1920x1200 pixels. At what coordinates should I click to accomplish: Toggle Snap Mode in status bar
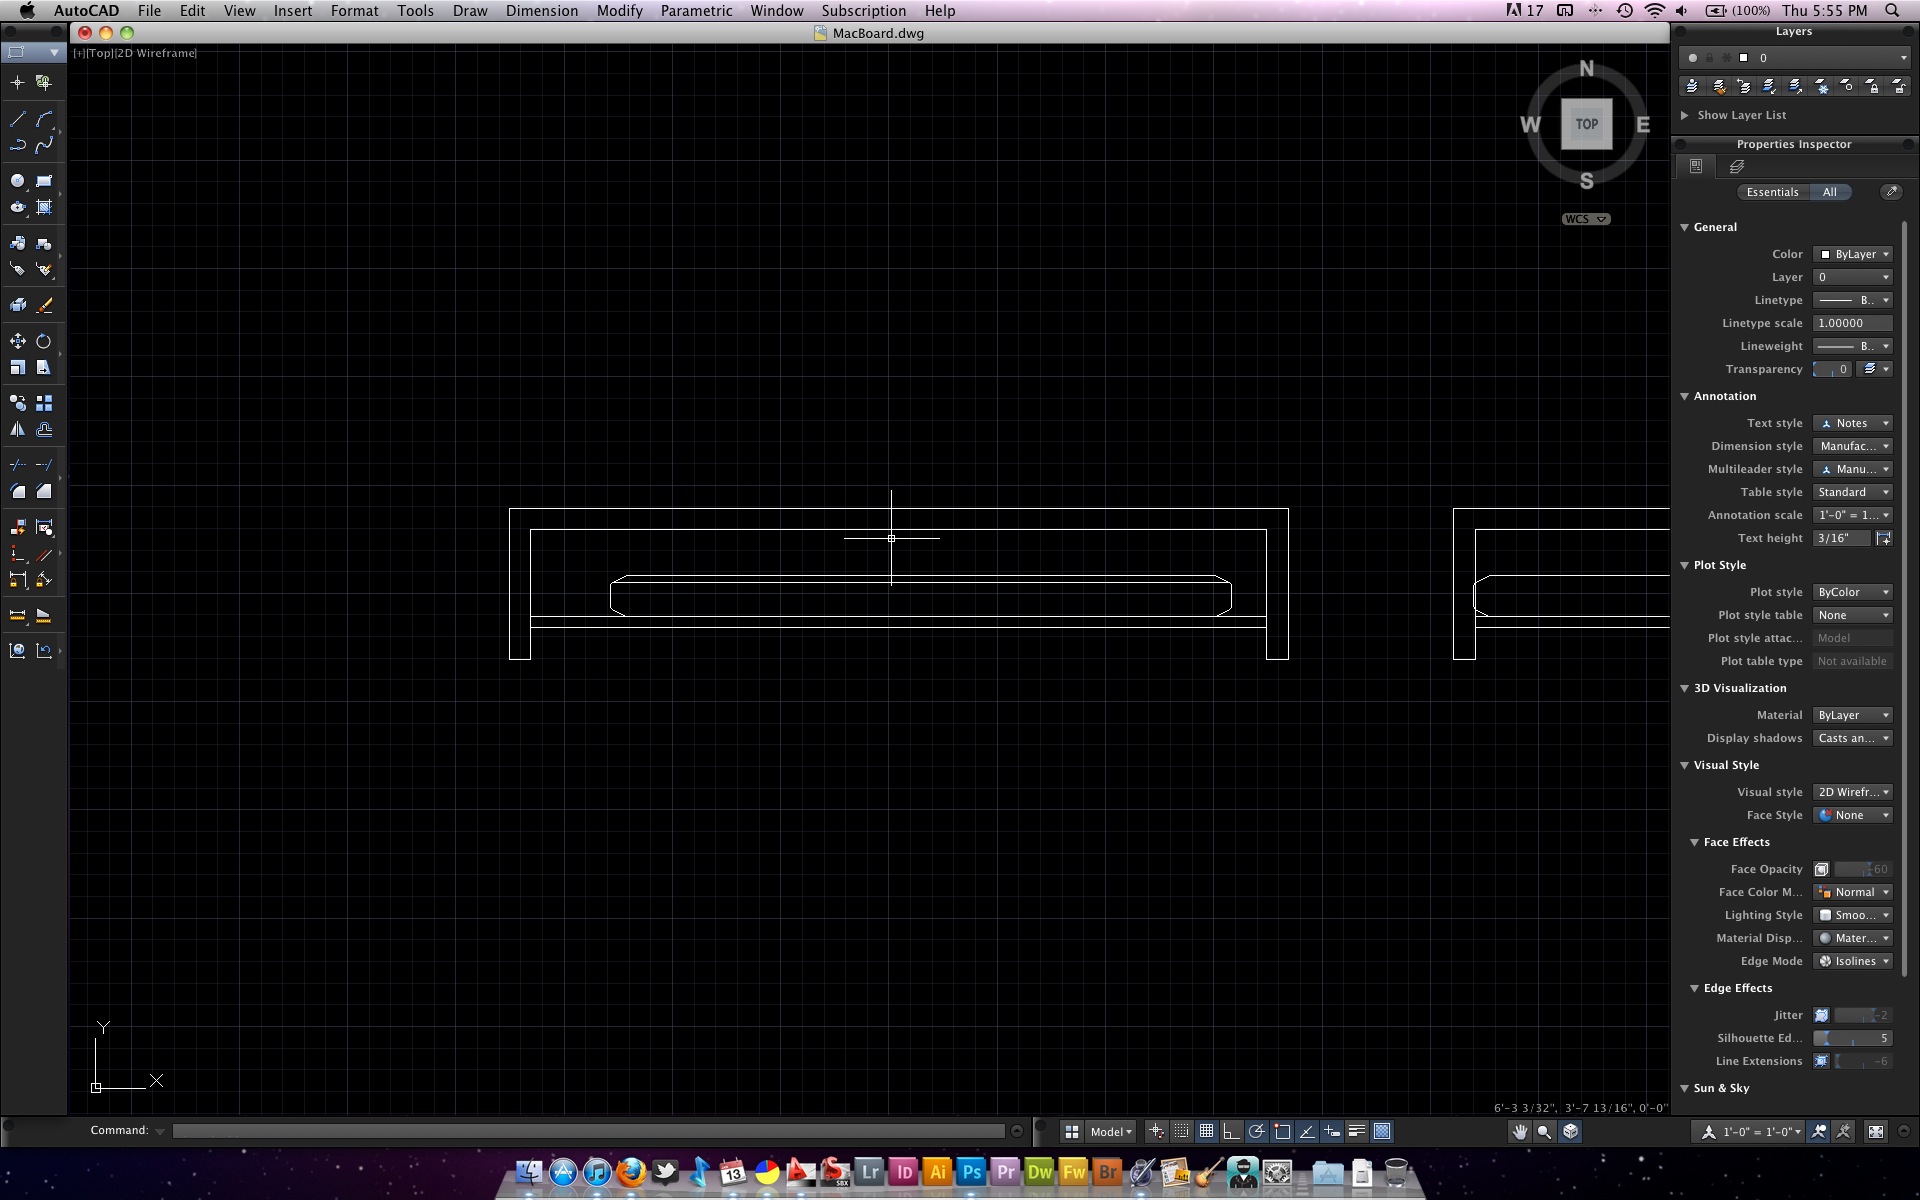pos(1182,1132)
